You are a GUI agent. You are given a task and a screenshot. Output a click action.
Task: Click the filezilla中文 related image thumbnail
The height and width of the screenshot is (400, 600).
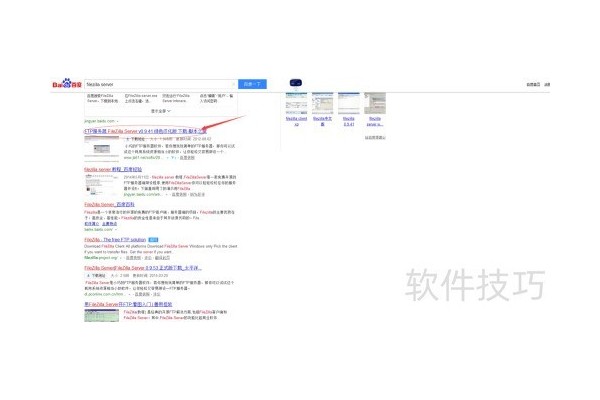pyautogui.click(x=323, y=103)
